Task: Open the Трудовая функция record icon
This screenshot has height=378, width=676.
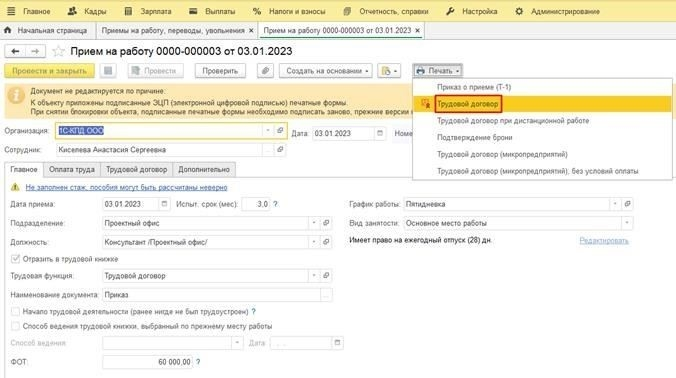Action: [326, 275]
